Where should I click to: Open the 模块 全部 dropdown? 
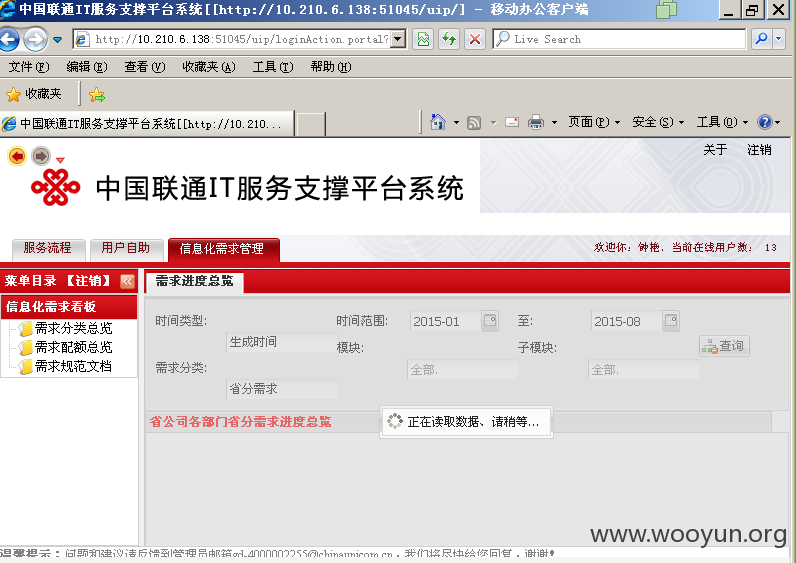(x=462, y=370)
